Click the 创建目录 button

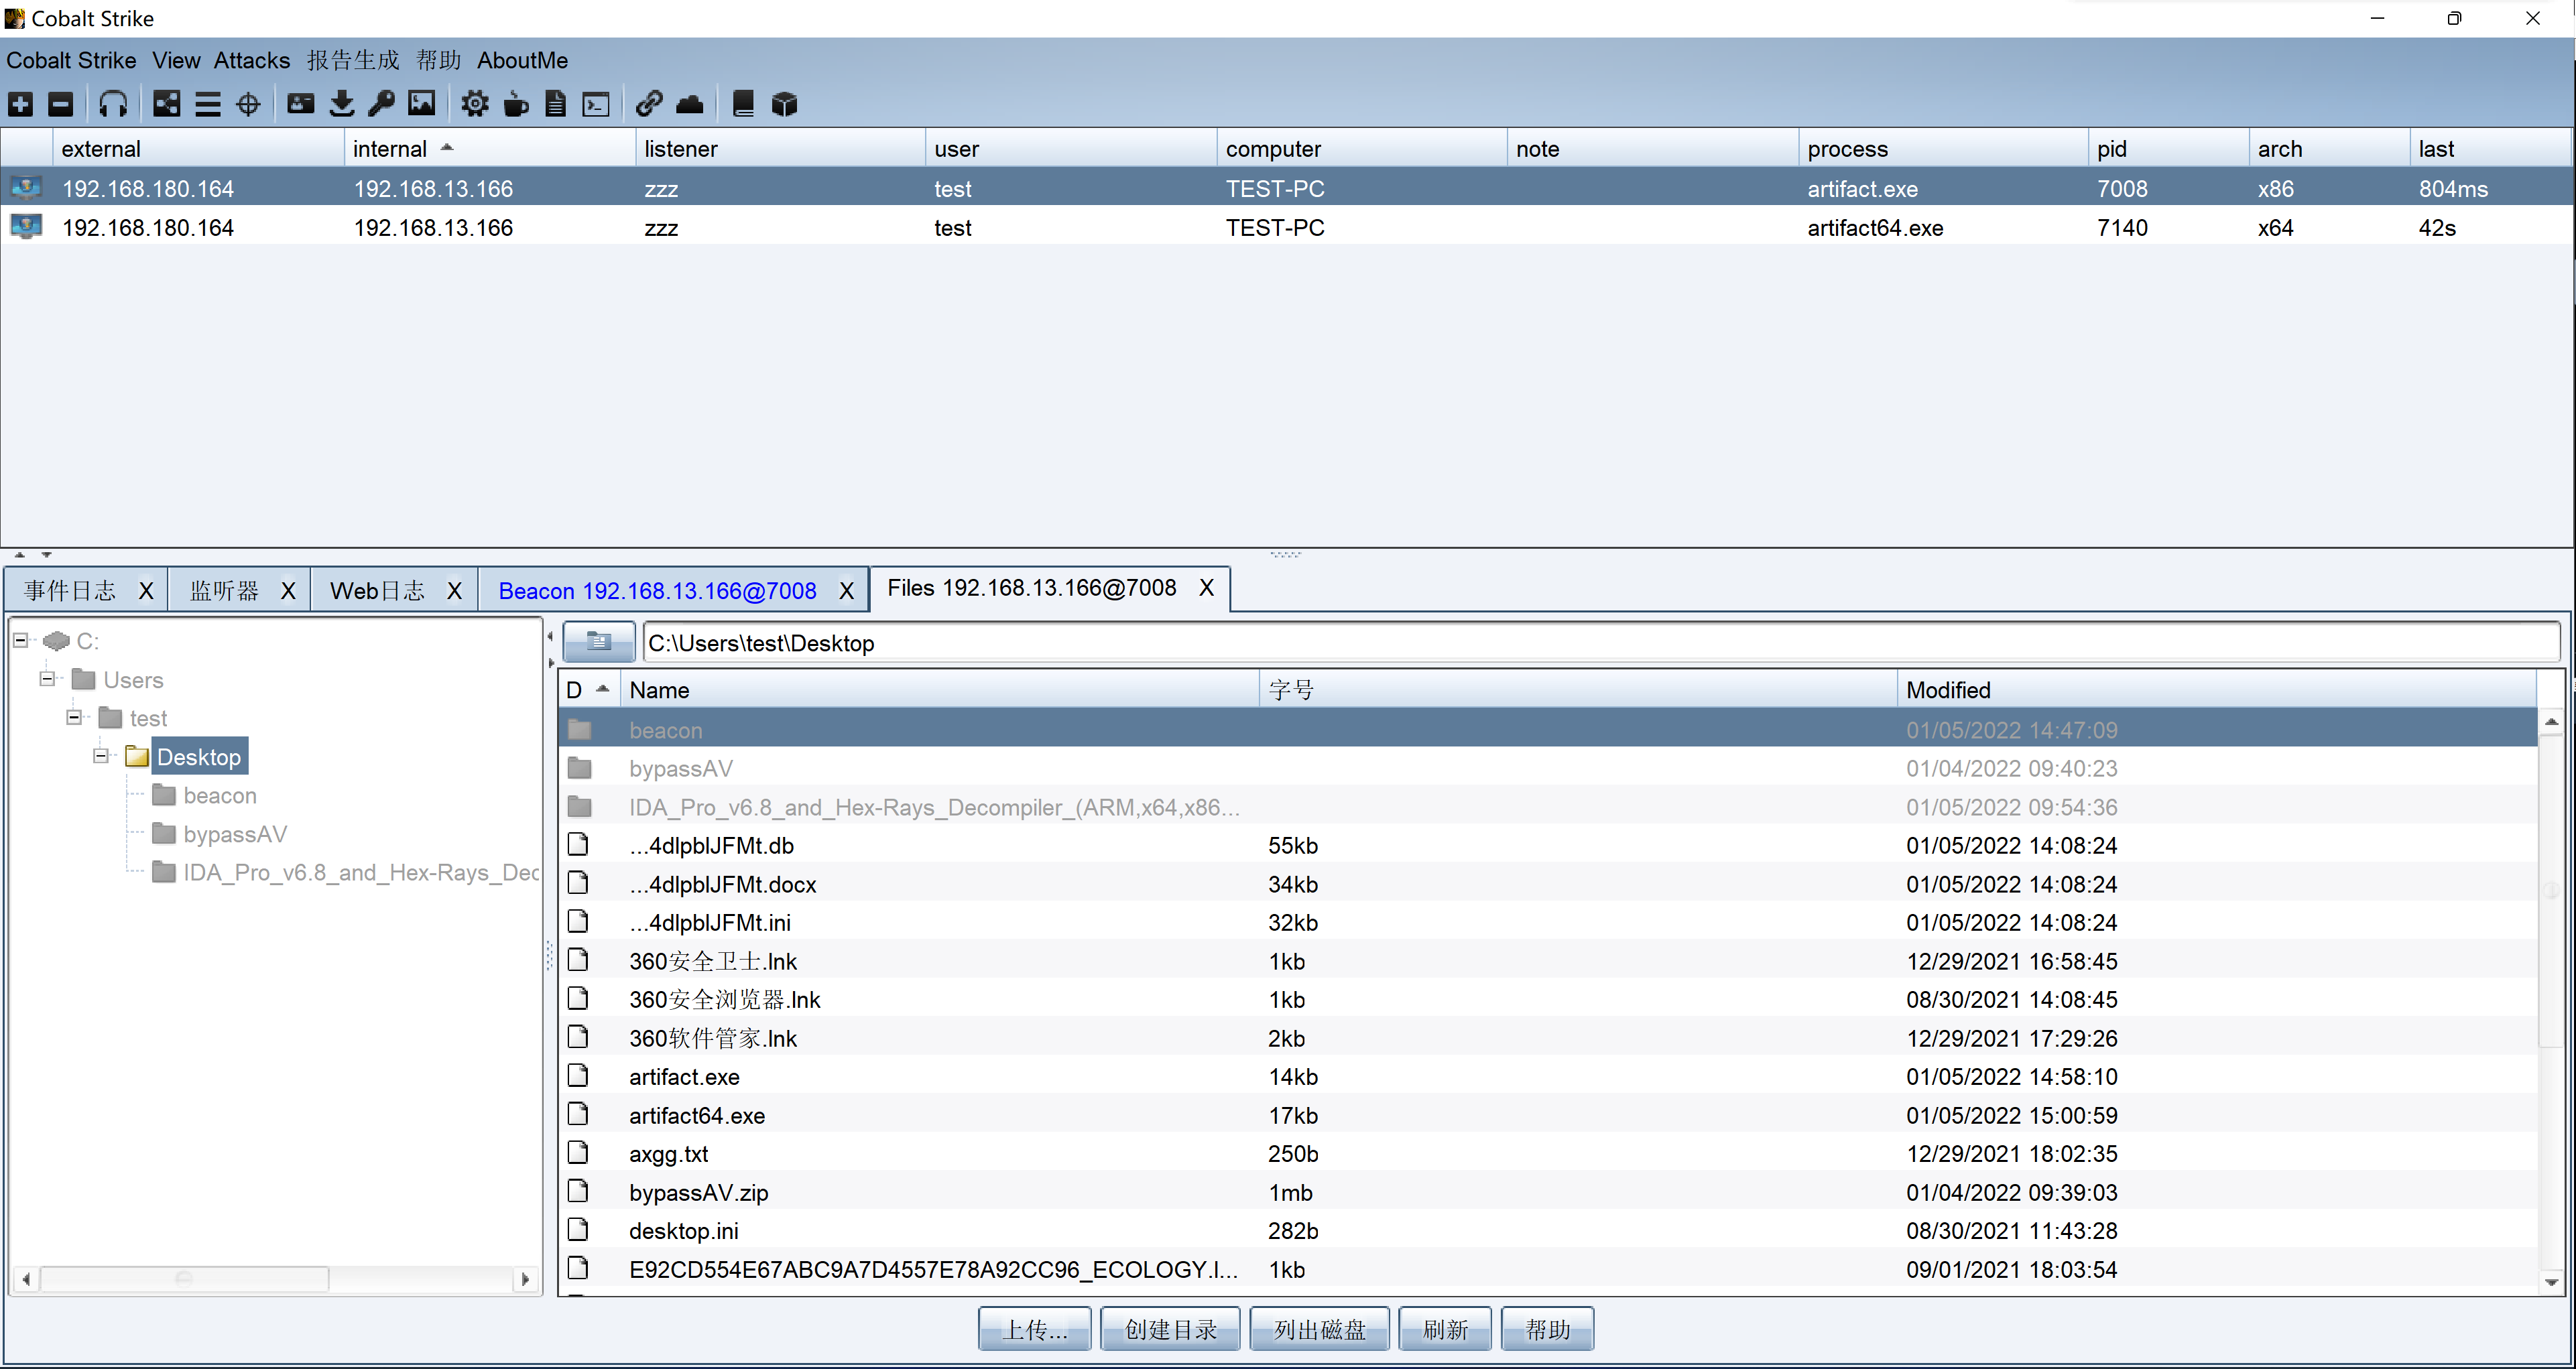[x=1170, y=1329]
